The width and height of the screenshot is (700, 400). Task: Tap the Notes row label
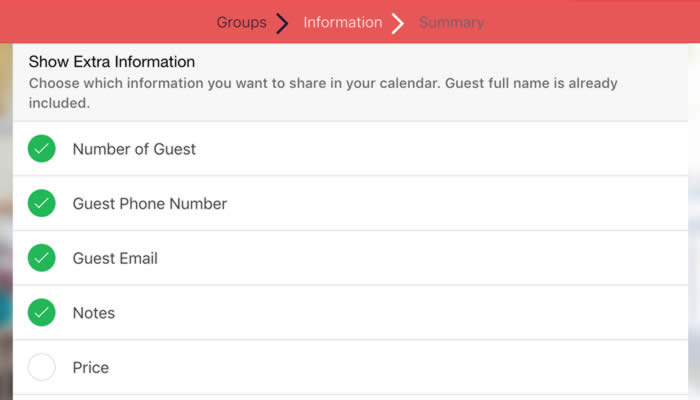(x=94, y=313)
